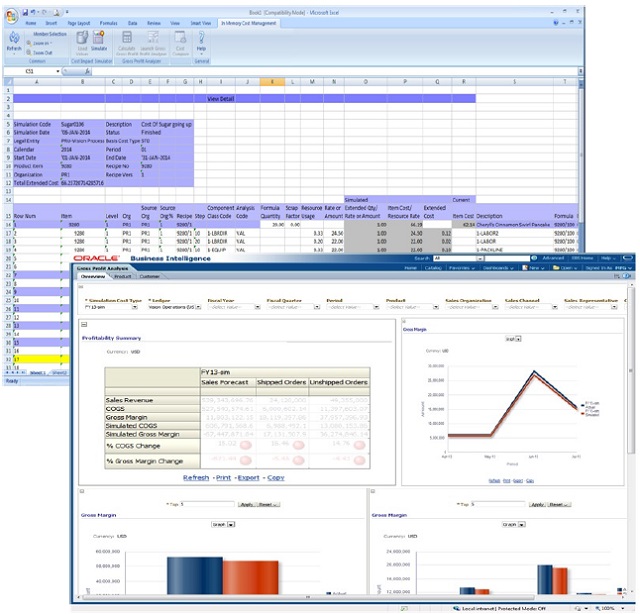Click the Print link under Profitability Summary
Image resolution: width=640 pixels, height=614 pixels.
(223, 478)
